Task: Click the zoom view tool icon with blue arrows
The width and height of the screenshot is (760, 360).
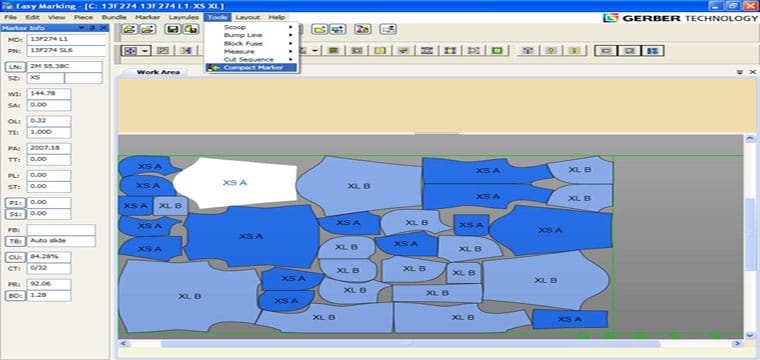Action: coord(131,50)
